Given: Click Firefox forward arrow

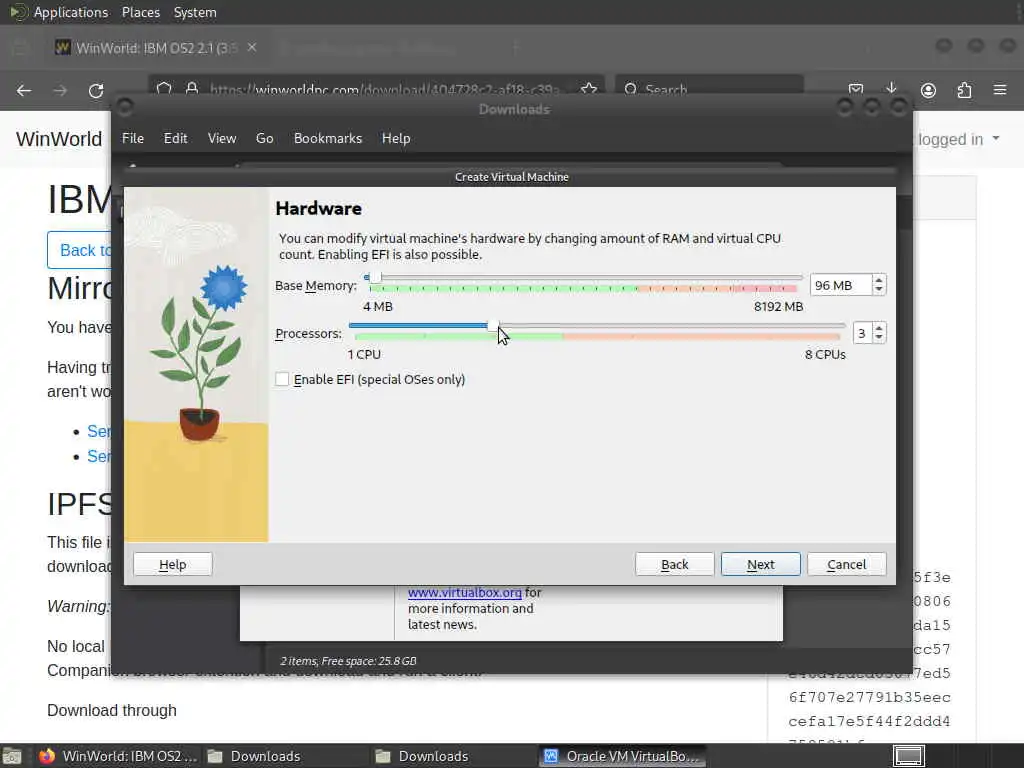Looking at the screenshot, I should pos(60,91).
